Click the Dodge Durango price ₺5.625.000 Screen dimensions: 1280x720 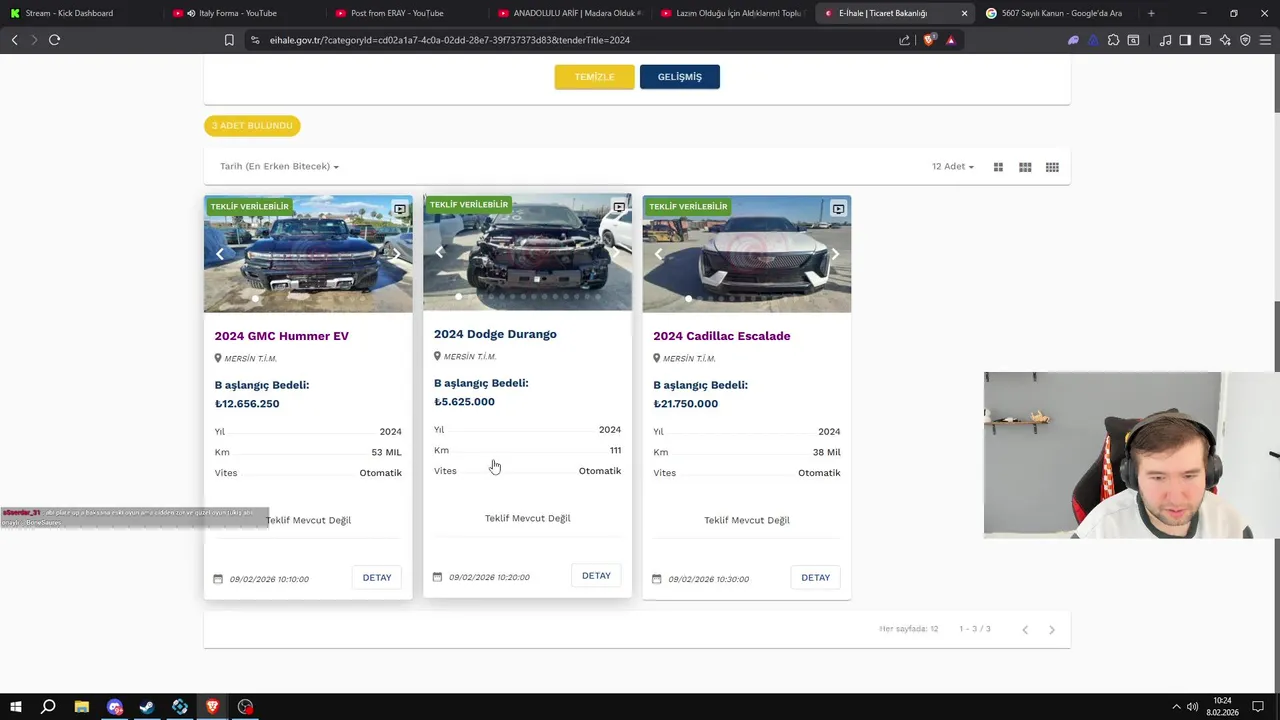[464, 402]
